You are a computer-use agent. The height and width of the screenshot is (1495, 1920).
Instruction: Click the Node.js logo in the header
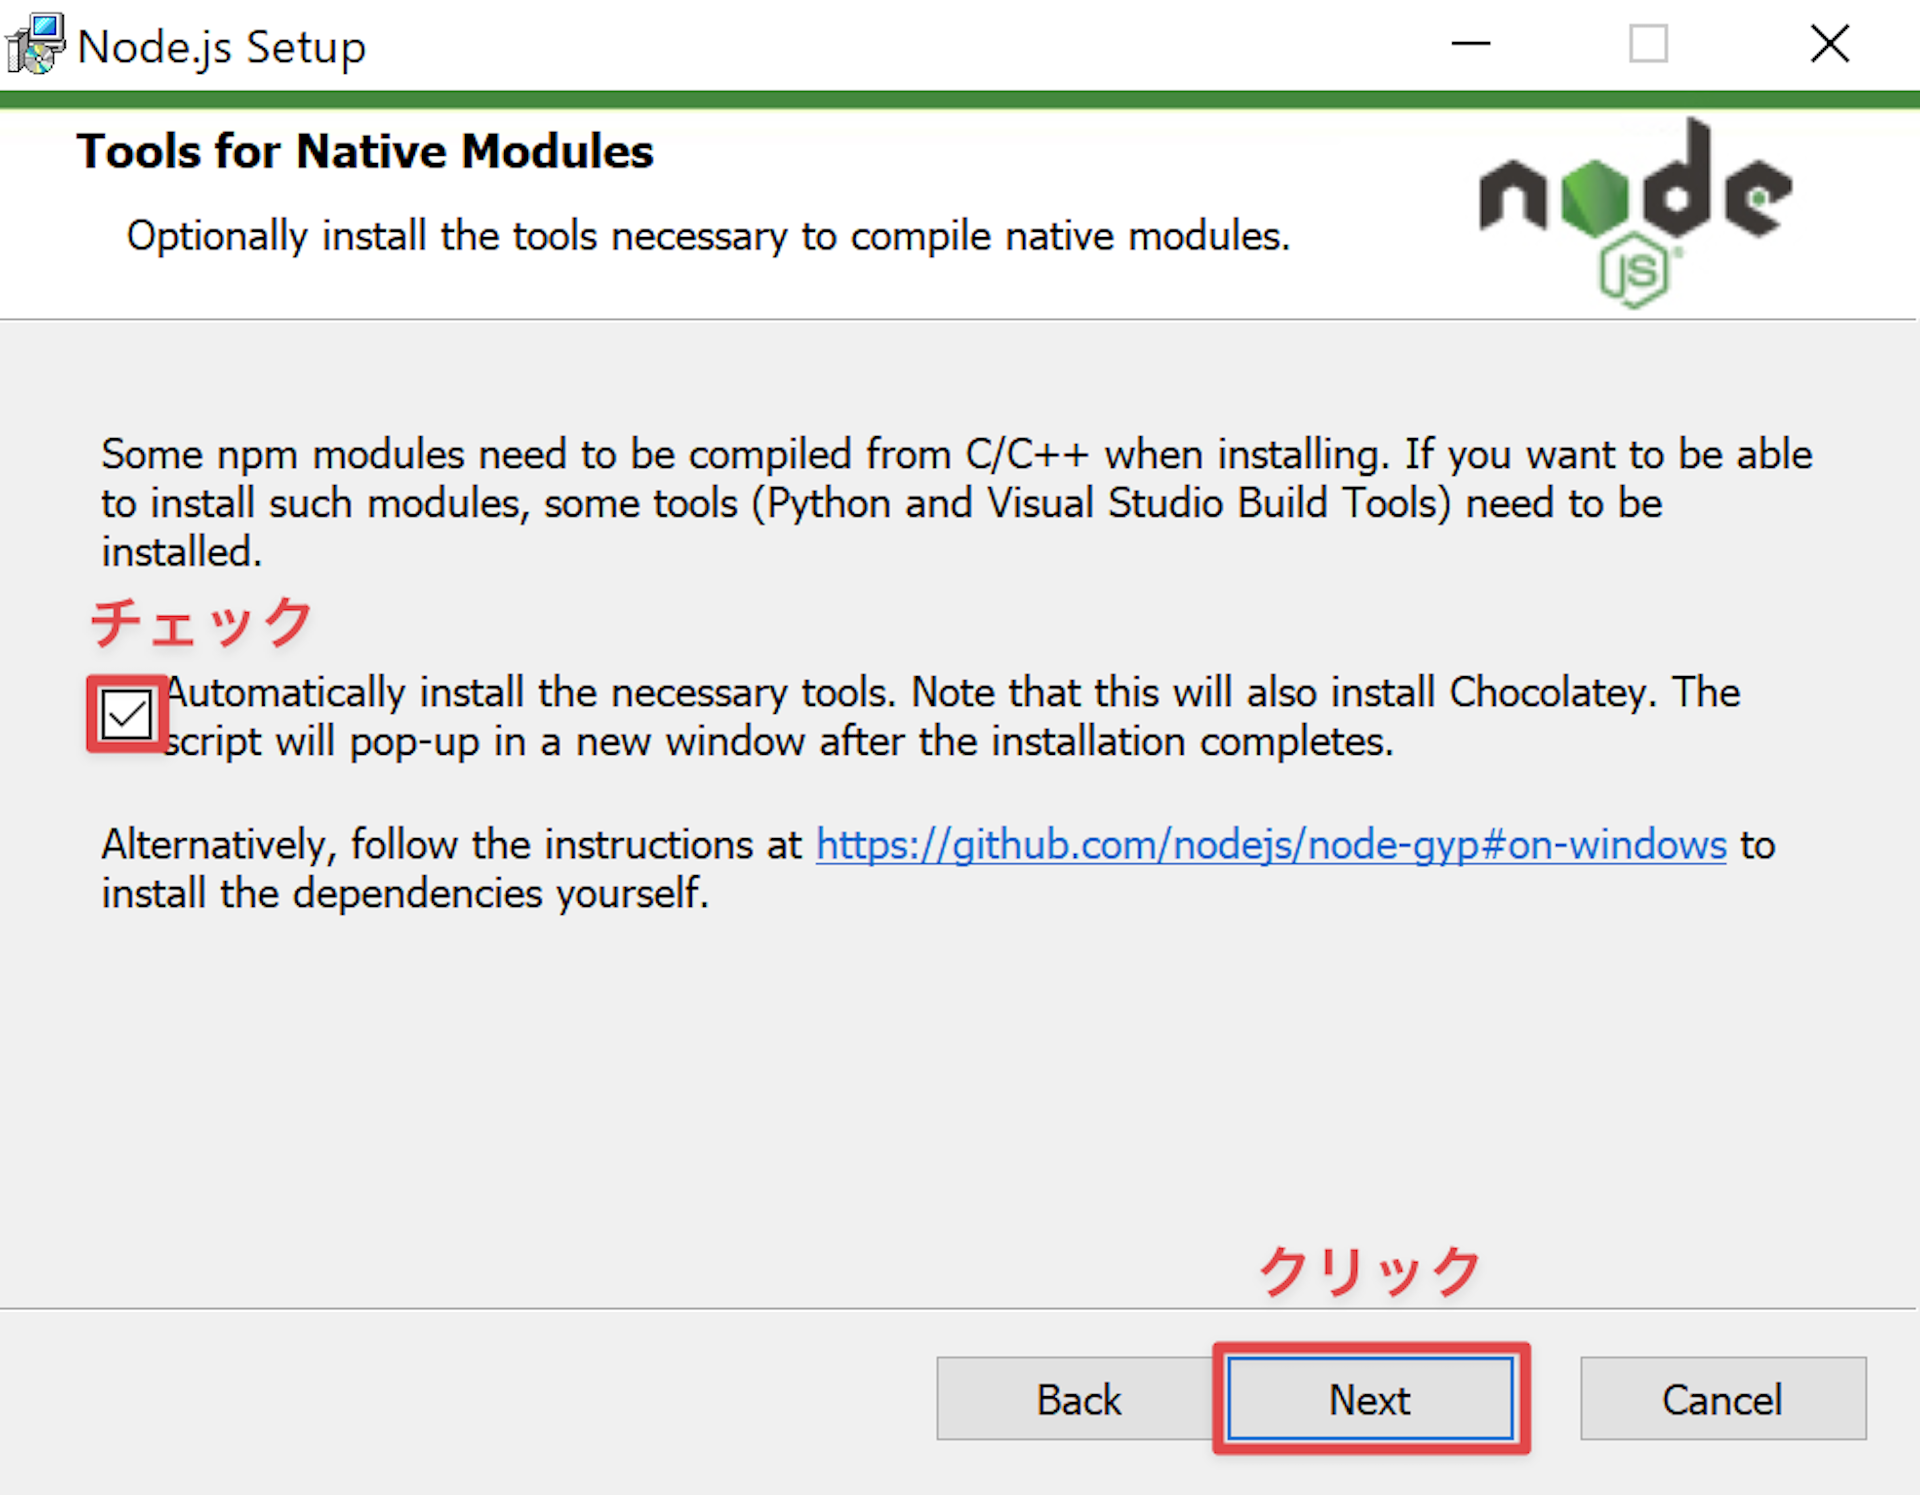point(1636,212)
